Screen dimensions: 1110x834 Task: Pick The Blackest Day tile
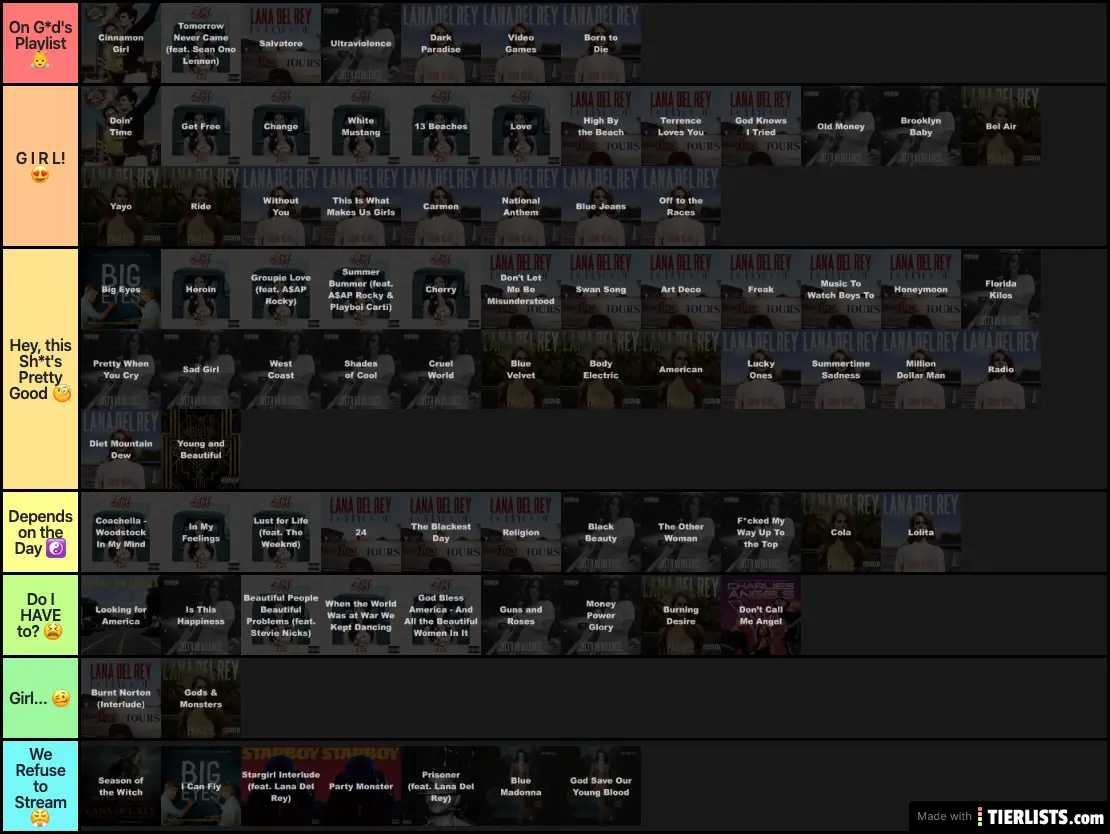(441, 532)
